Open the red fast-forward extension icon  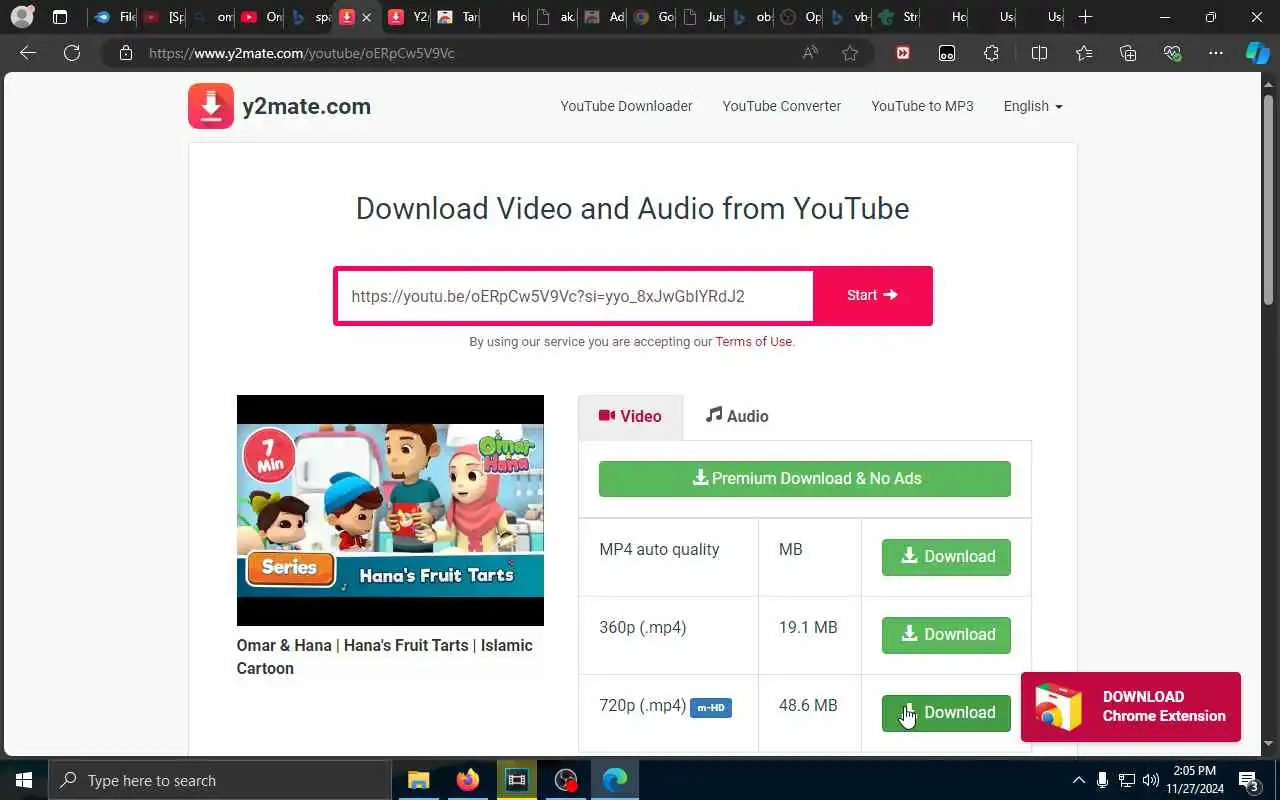(903, 53)
